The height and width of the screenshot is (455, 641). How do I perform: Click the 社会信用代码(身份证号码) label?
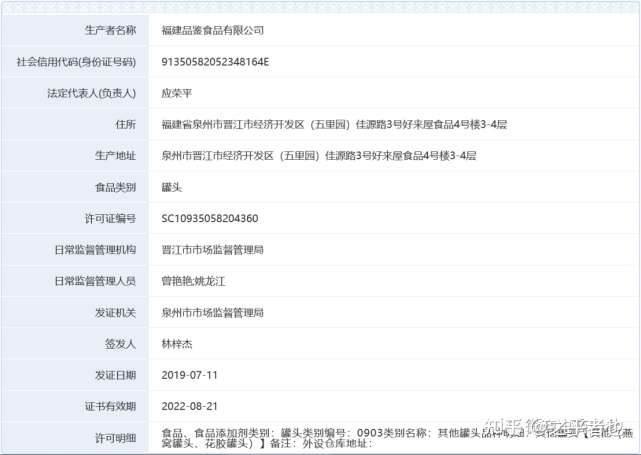click(76, 62)
